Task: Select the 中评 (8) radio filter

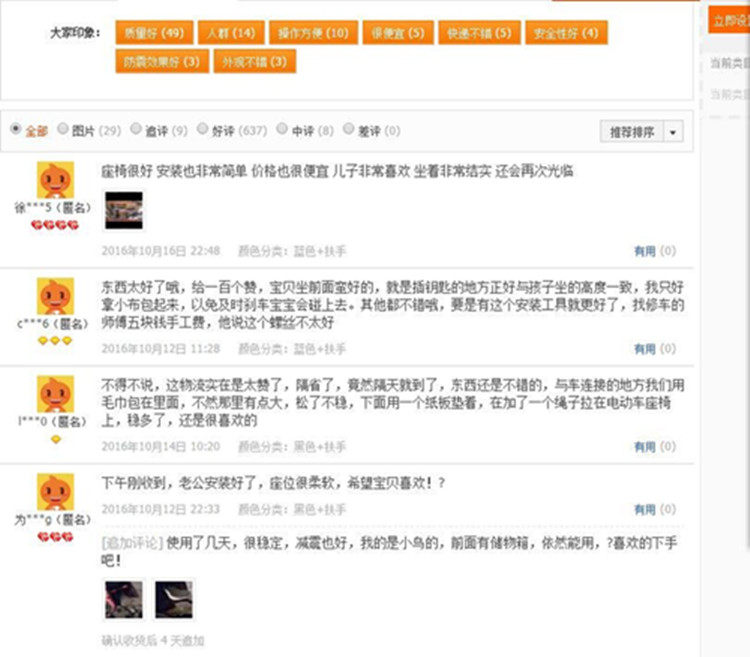Action: [x=282, y=128]
